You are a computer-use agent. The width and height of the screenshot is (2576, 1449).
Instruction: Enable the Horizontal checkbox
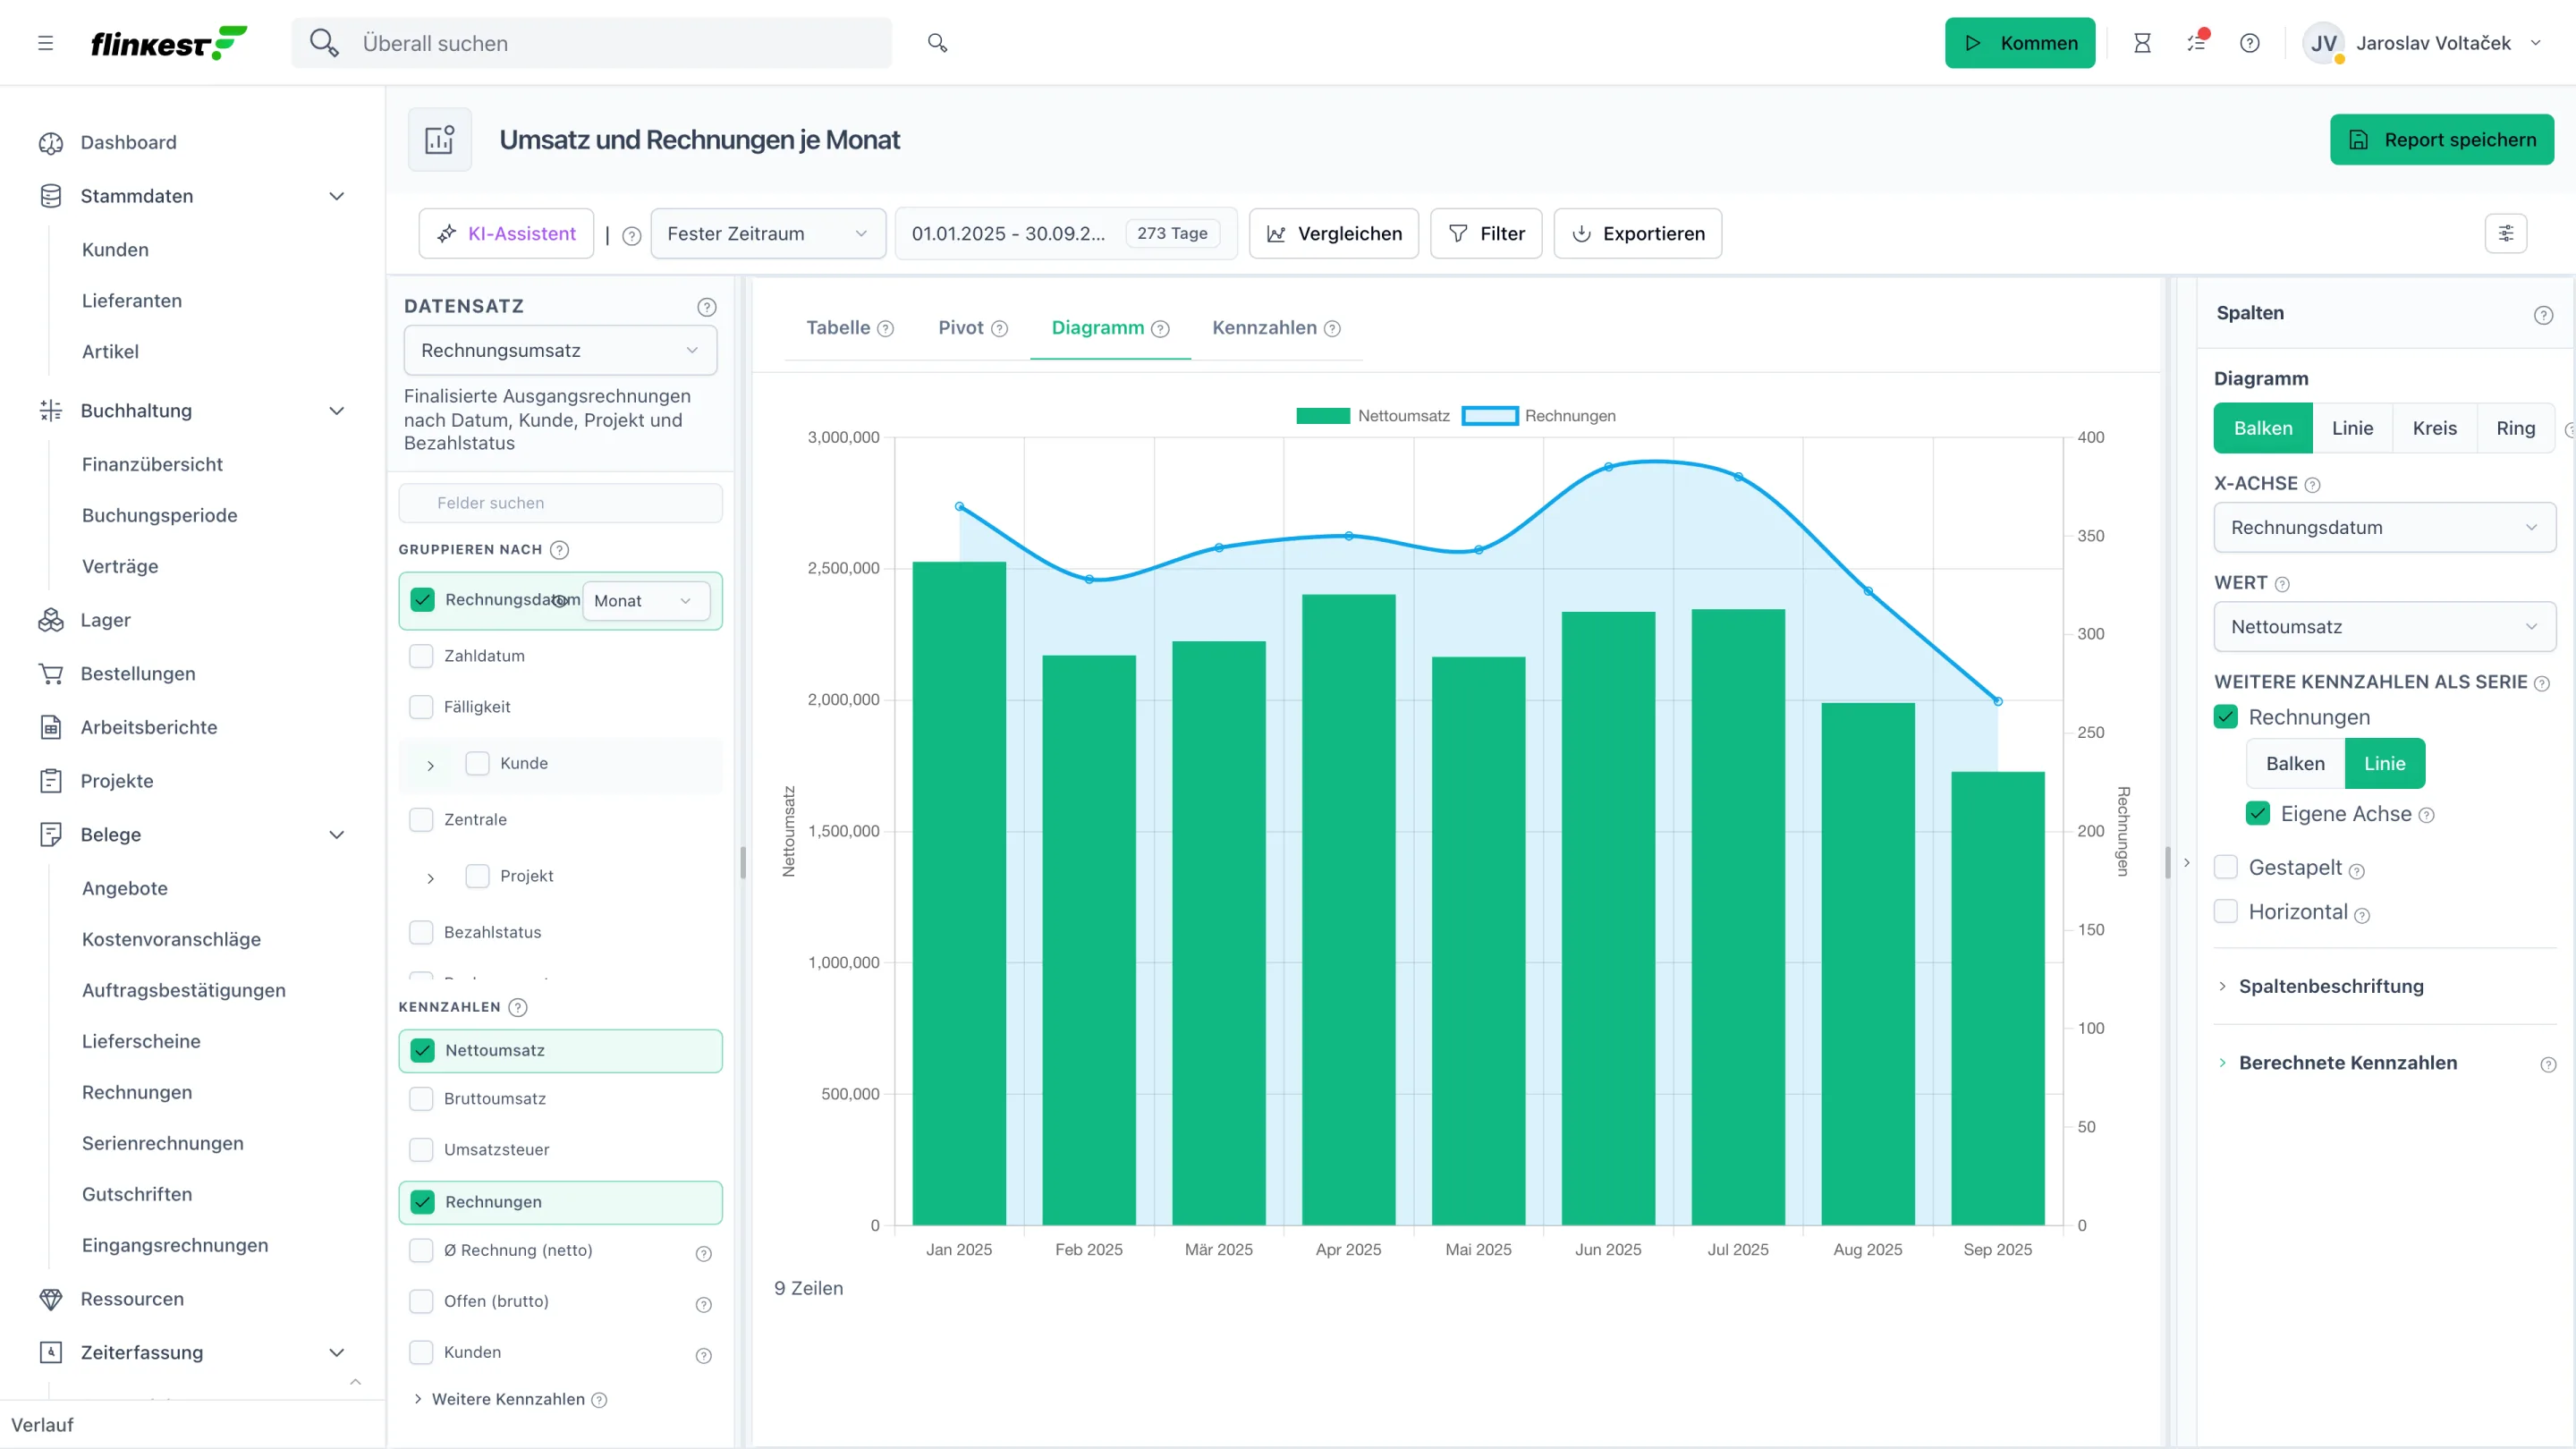coord(2225,911)
